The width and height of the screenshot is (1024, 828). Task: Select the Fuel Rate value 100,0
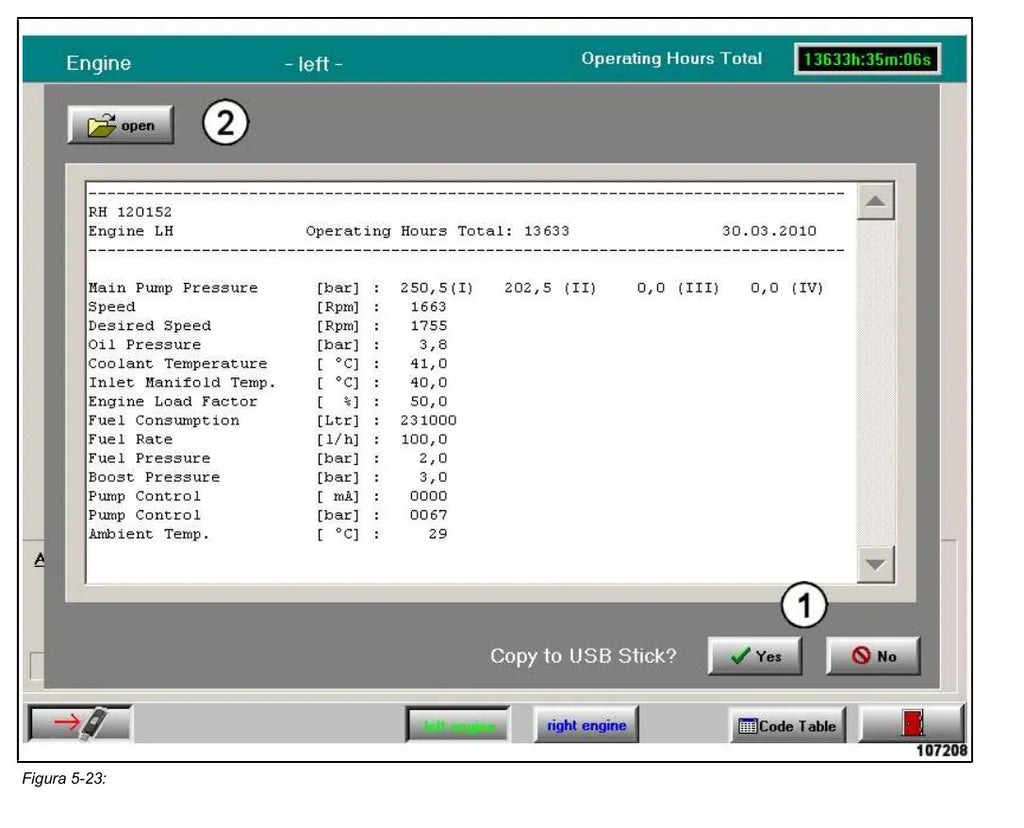[424, 439]
